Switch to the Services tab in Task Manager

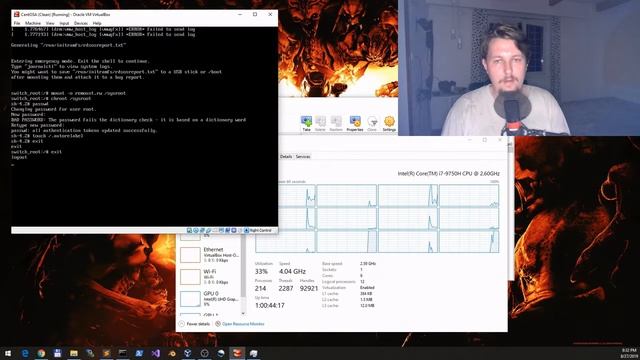[303, 157]
